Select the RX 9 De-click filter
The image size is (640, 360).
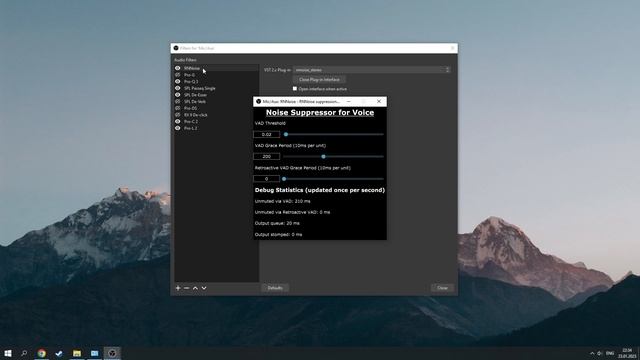217,115
